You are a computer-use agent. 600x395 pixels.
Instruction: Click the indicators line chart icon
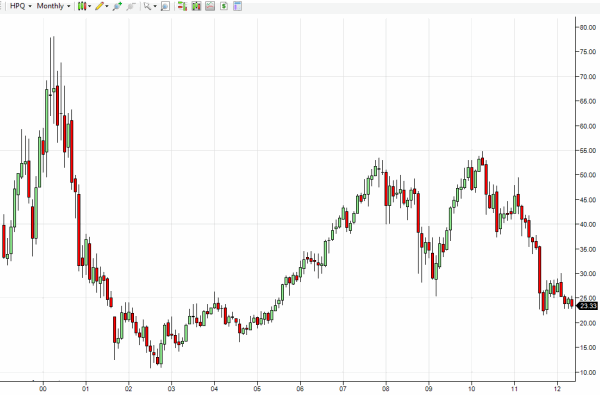210,6
